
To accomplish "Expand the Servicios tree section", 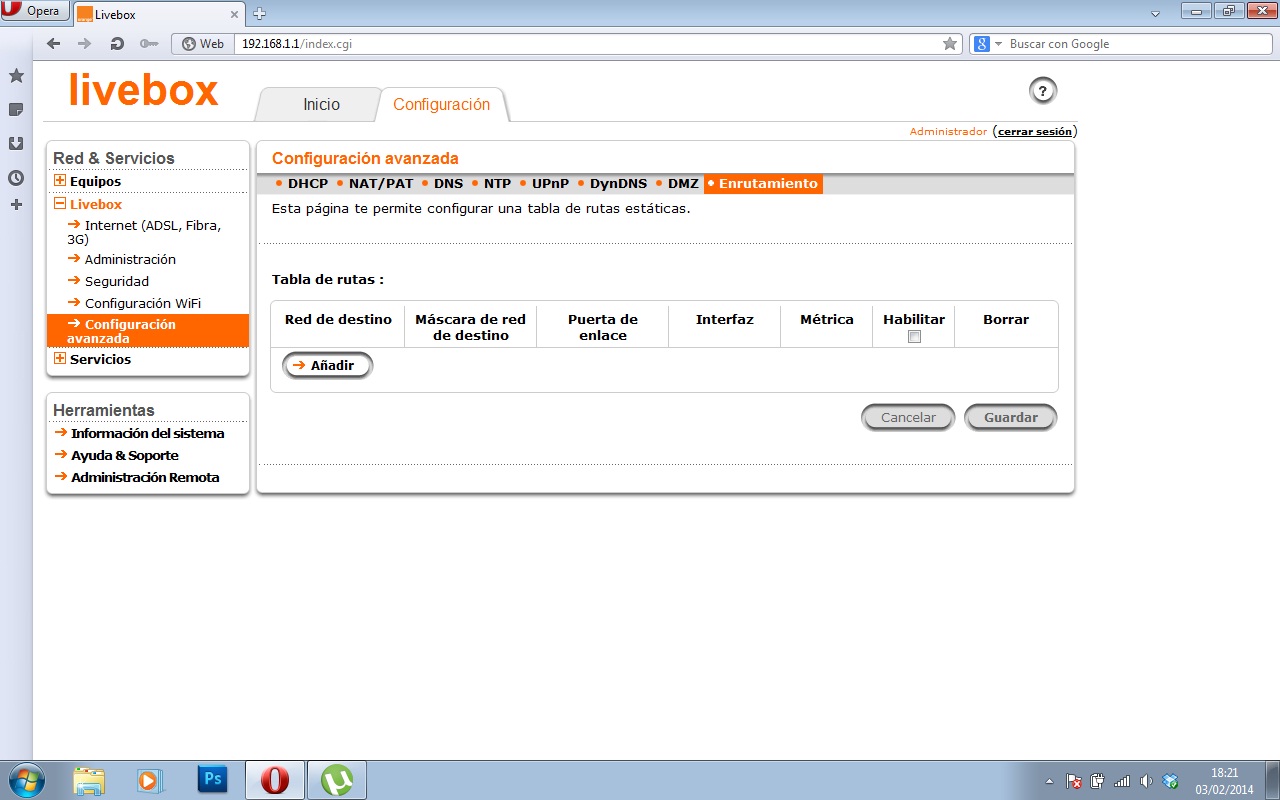I will [x=60, y=359].
